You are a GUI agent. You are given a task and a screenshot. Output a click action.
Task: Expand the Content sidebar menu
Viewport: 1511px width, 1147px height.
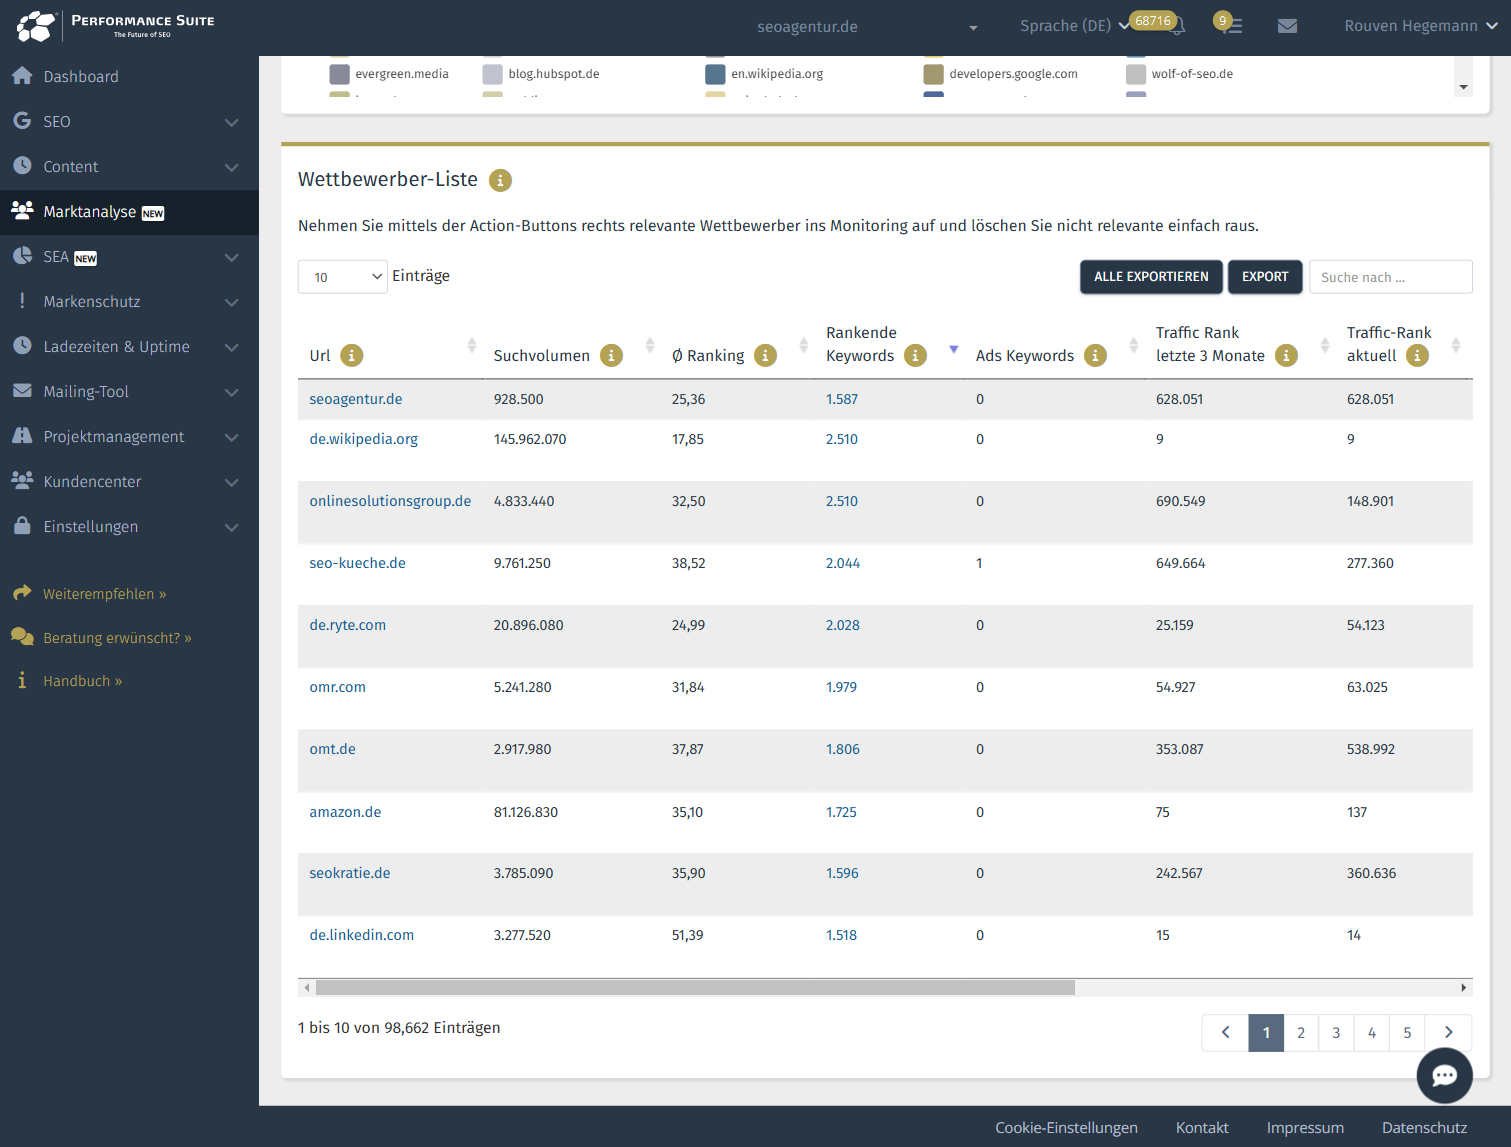pos(232,167)
